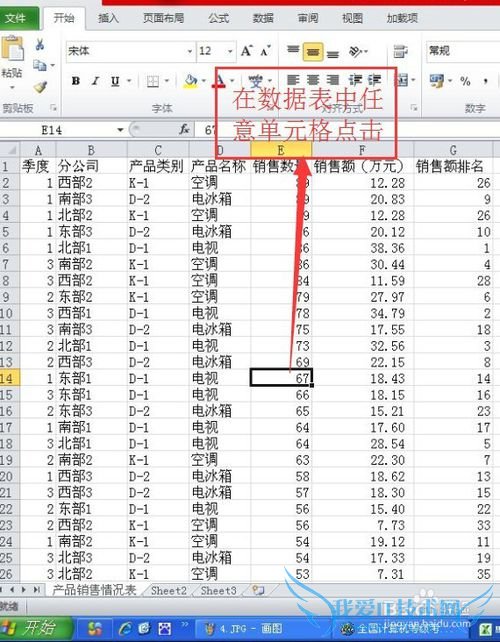
Task: Click previous sheet navigation arrow
Action: pyautogui.click(x=12, y=590)
